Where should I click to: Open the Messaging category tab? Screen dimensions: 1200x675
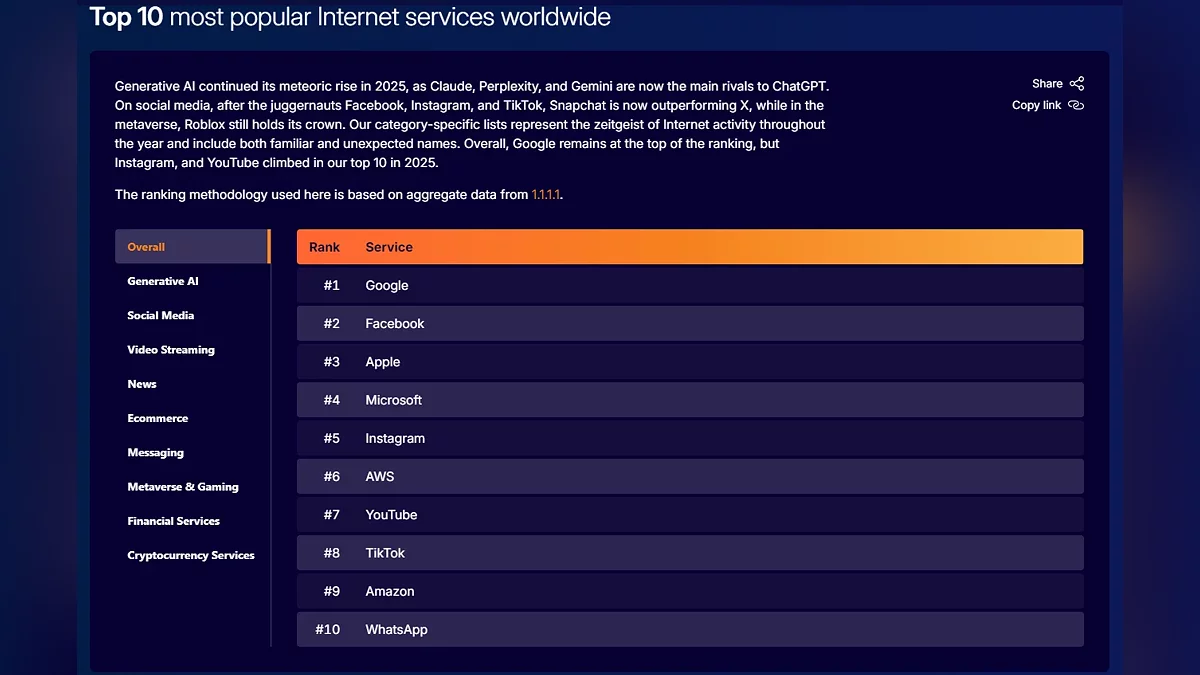click(x=156, y=453)
